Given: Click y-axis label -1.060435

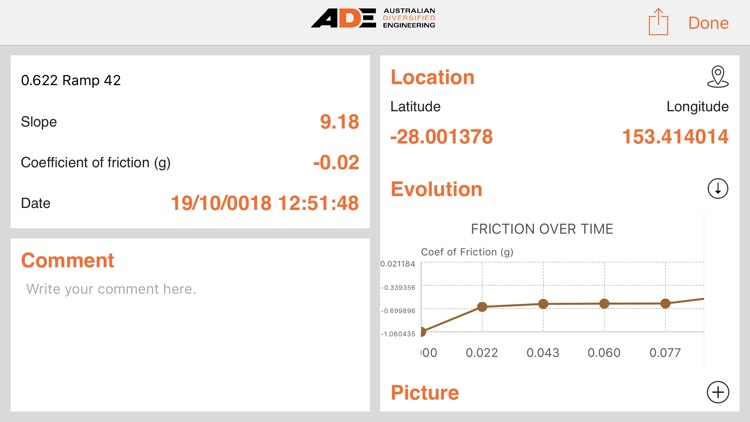Looking at the screenshot, I should click(398, 334).
